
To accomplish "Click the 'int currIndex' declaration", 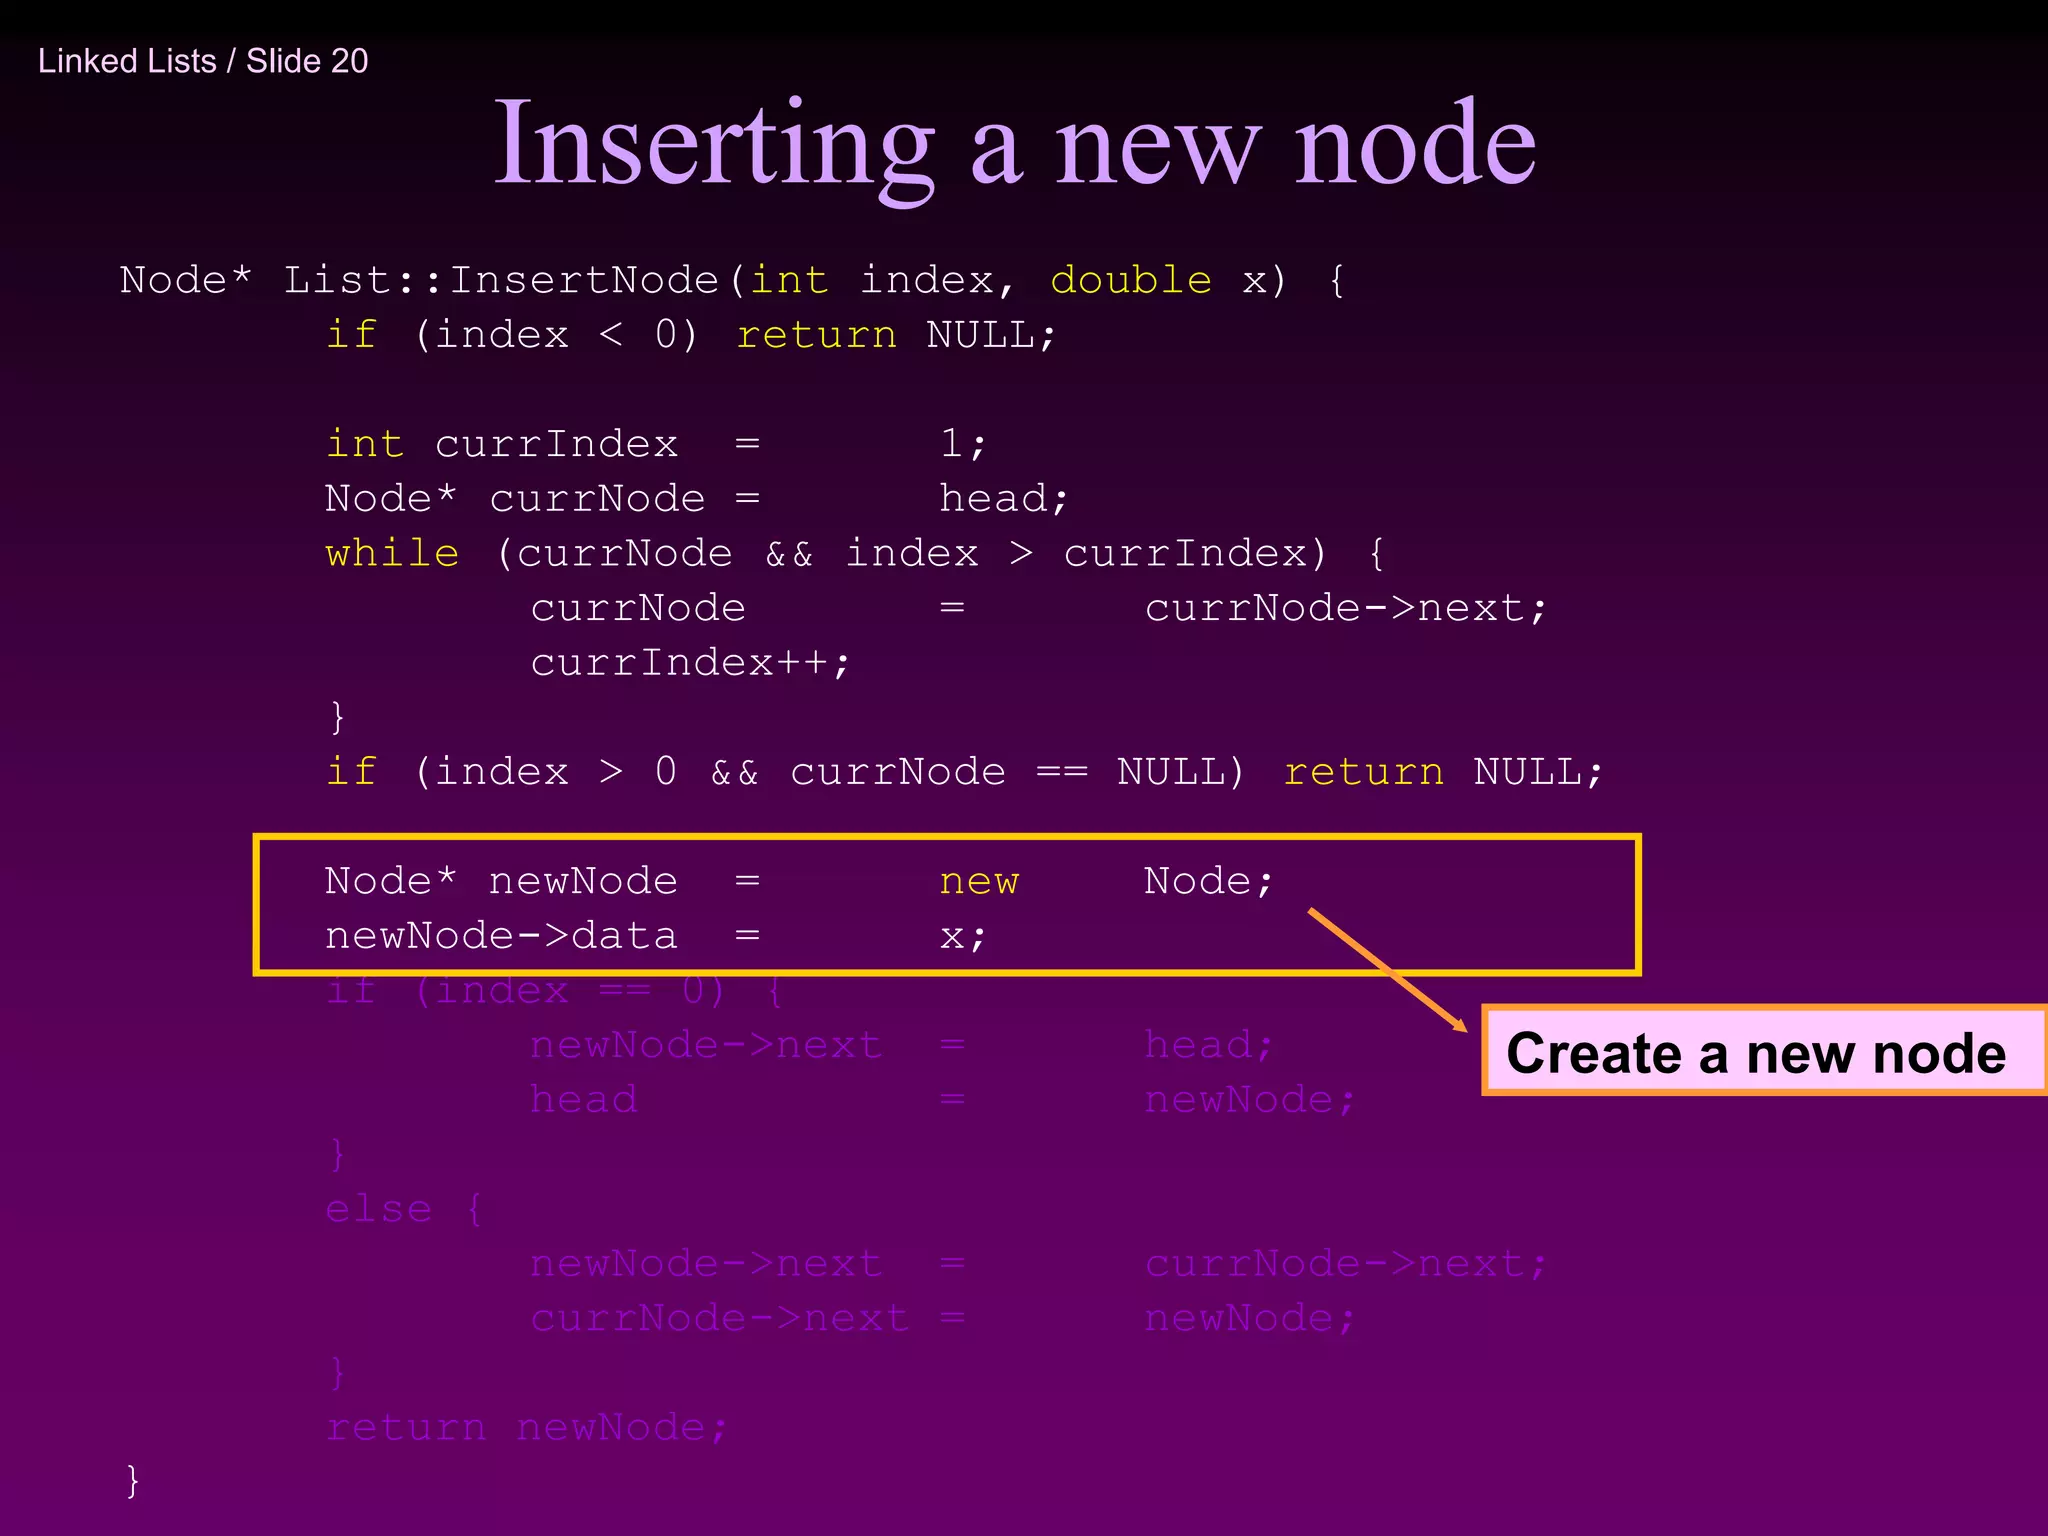I will pyautogui.click(x=500, y=444).
